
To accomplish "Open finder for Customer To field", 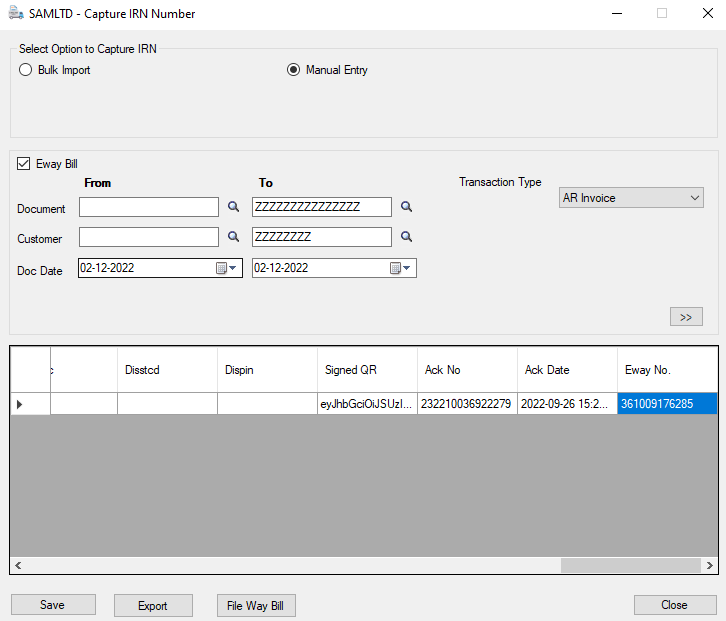I will [x=406, y=237].
